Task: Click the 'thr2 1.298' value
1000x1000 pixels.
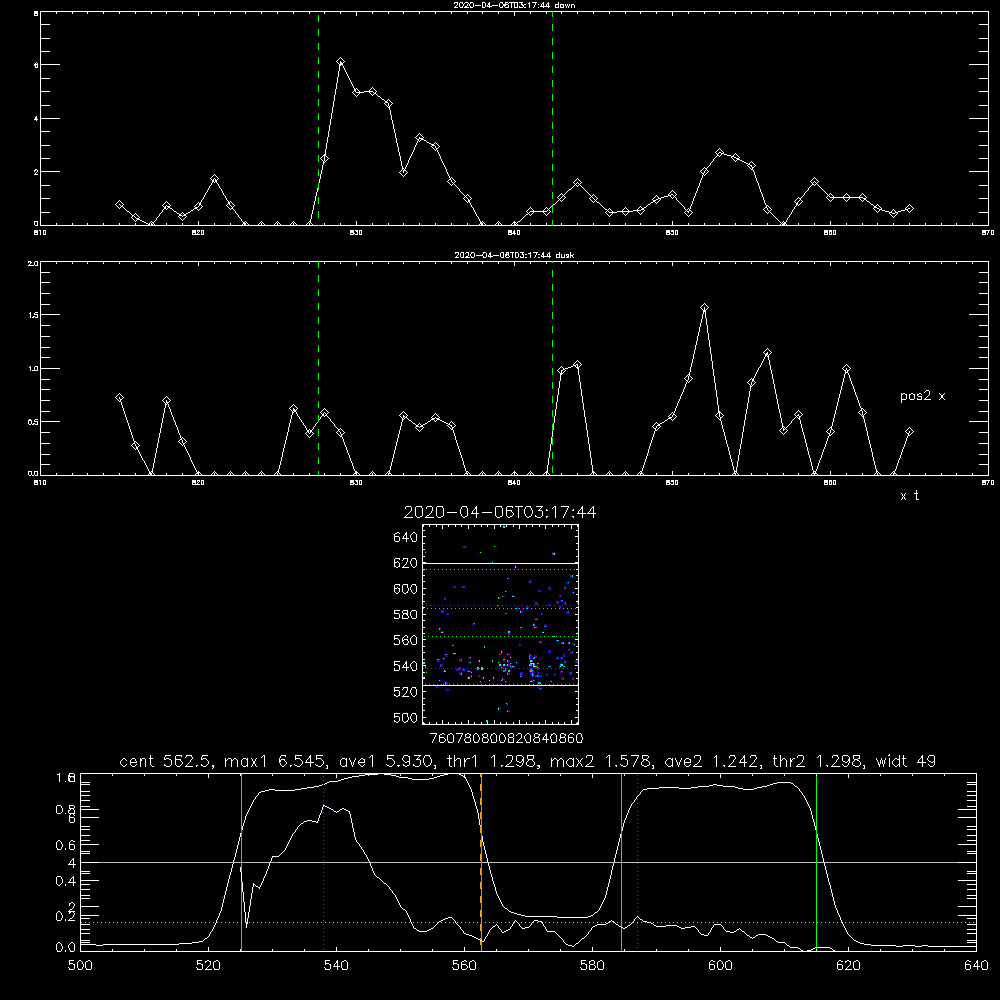Action: tap(818, 761)
